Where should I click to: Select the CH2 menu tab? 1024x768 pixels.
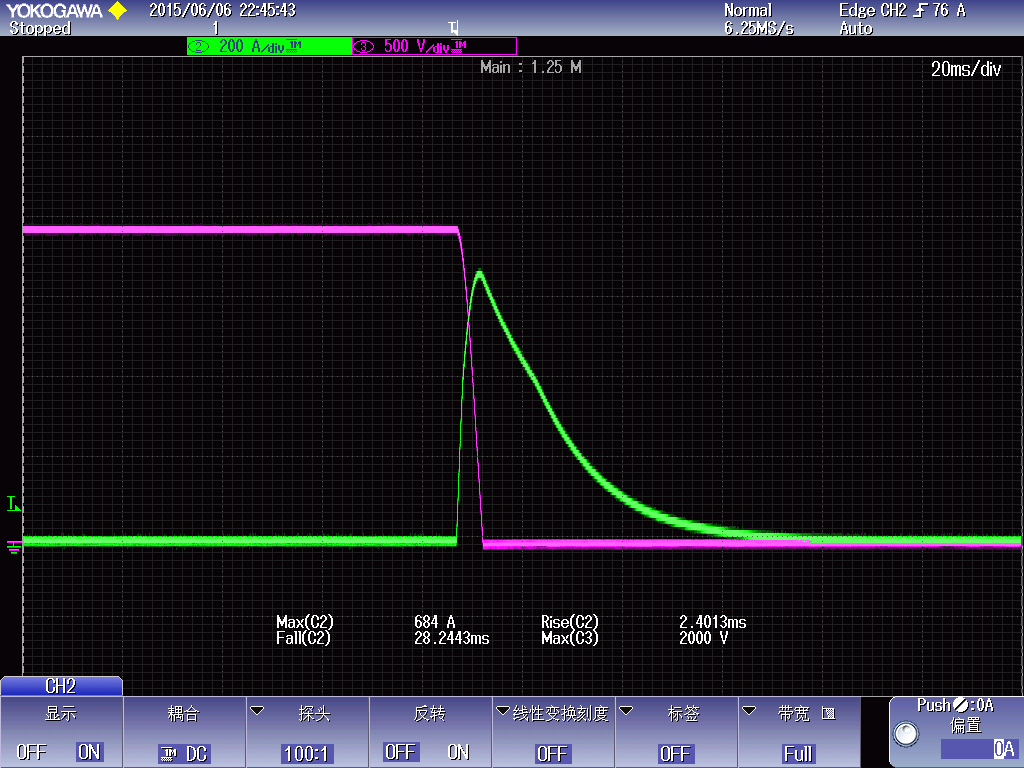61,686
